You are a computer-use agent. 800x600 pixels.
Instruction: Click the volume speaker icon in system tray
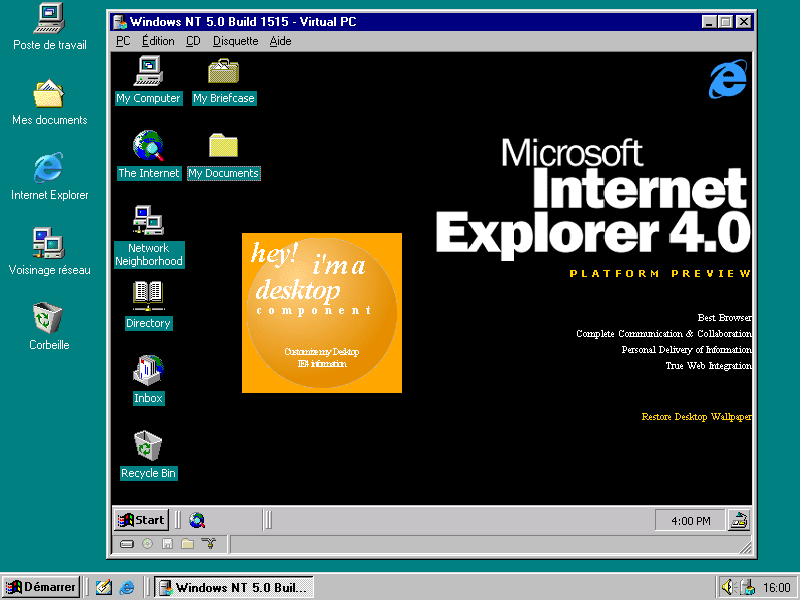point(728,587)
